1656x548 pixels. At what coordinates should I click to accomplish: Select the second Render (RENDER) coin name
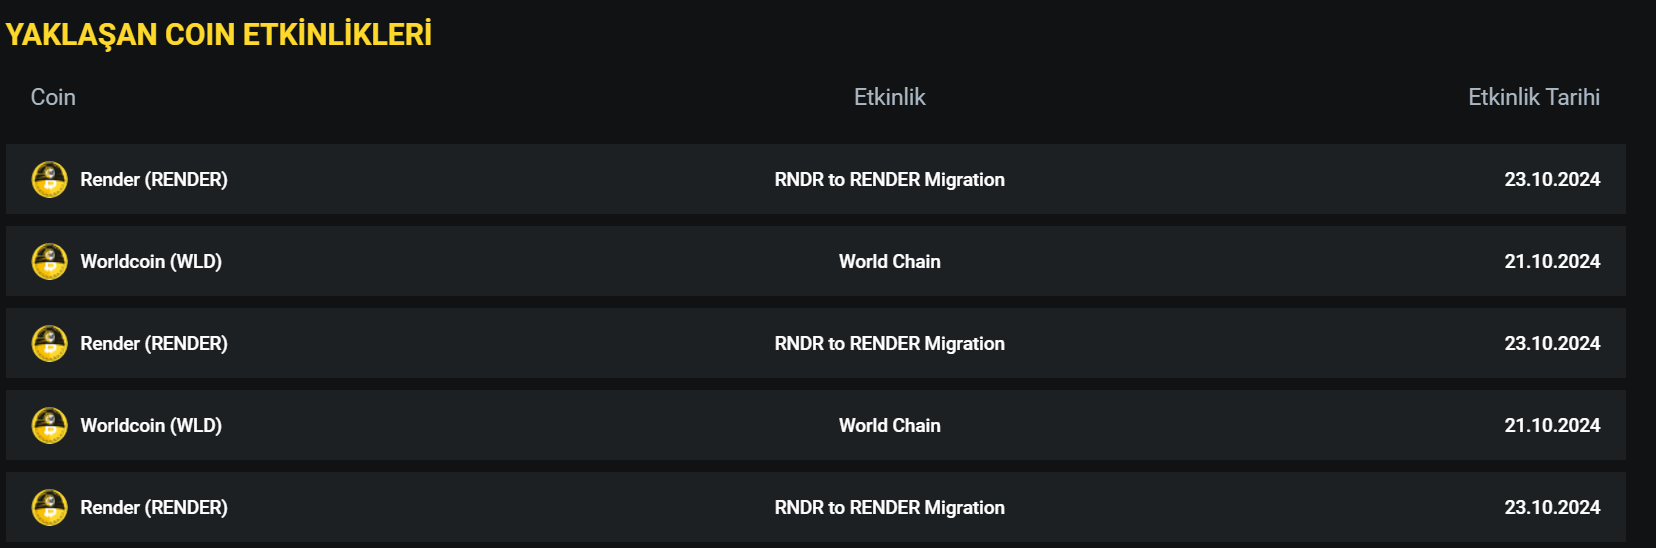pyautogui.click(x=154, y=344)
